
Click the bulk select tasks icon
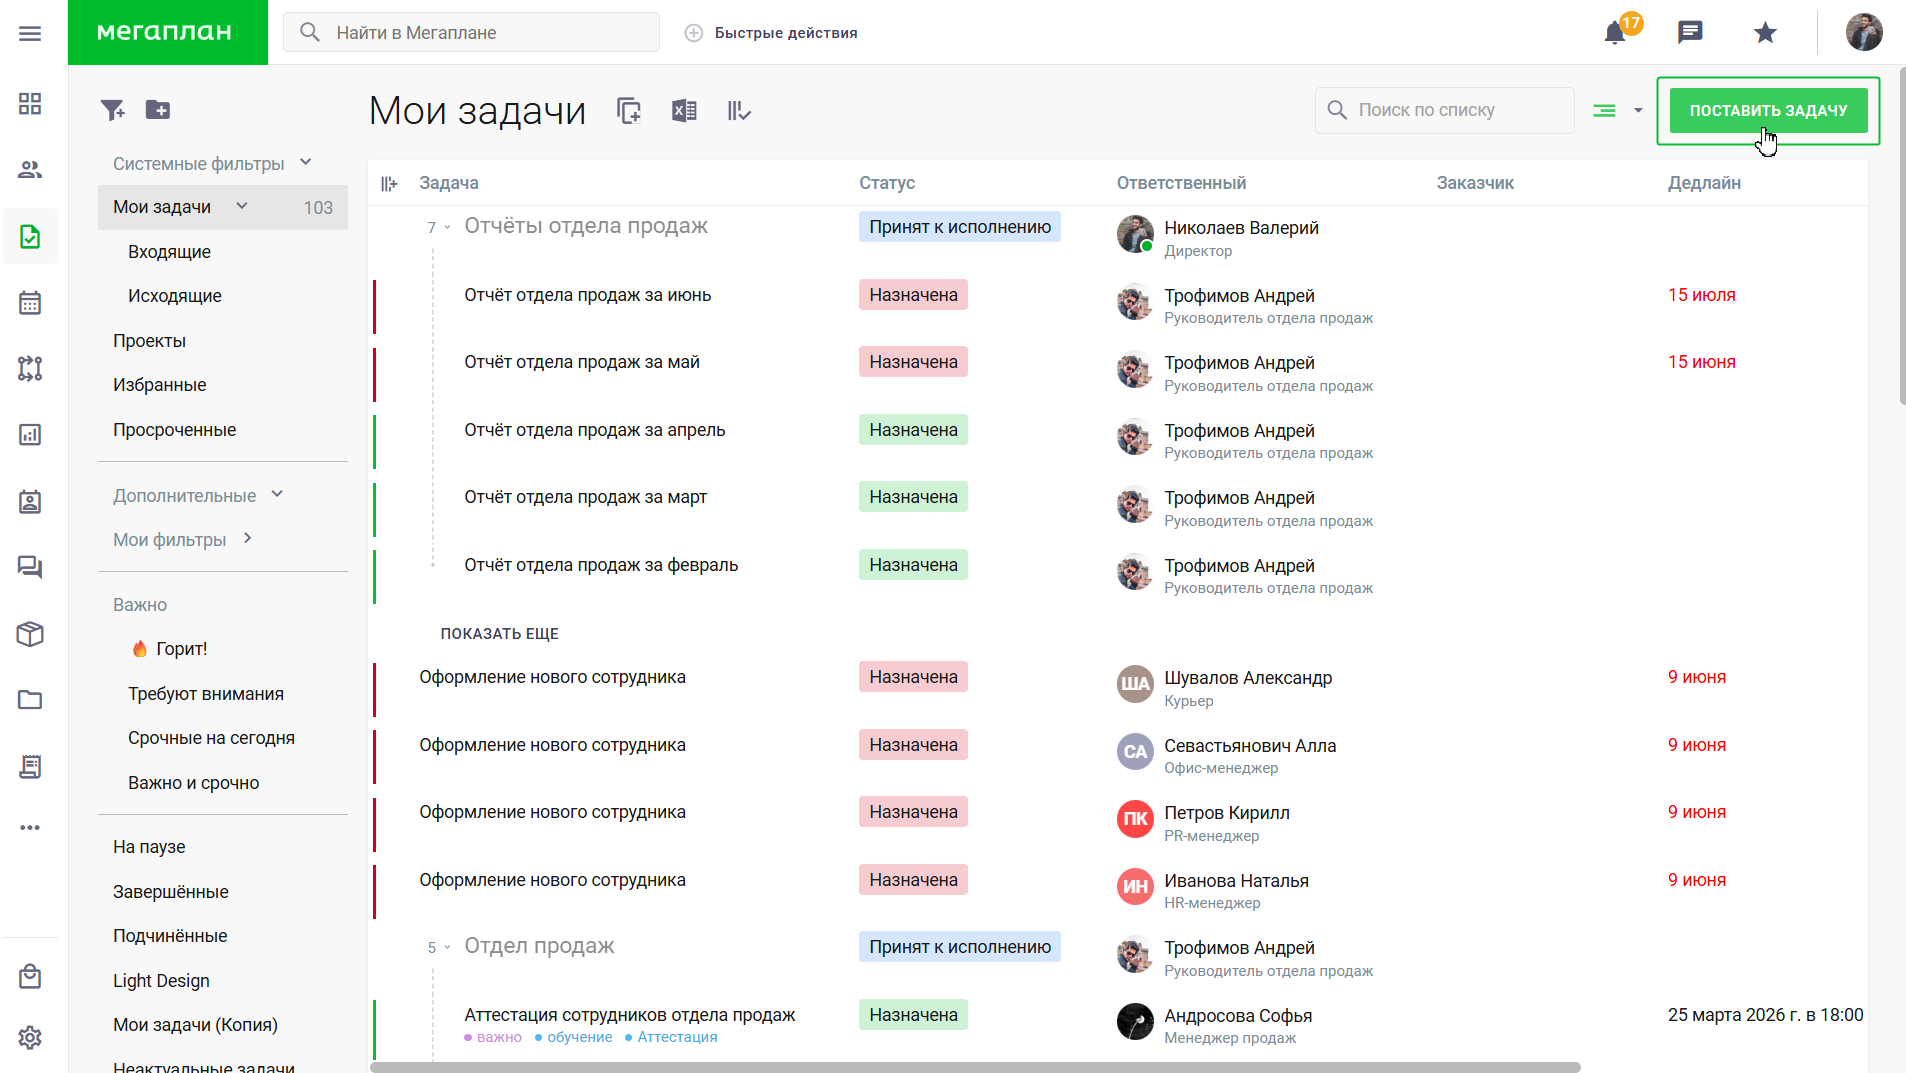(x=739, y=111)
